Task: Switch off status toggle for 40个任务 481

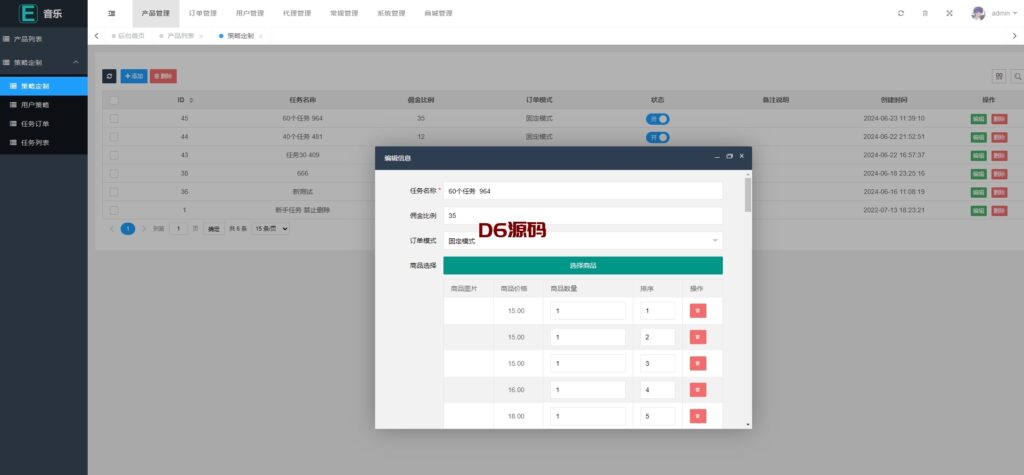Action: (658, 137)
